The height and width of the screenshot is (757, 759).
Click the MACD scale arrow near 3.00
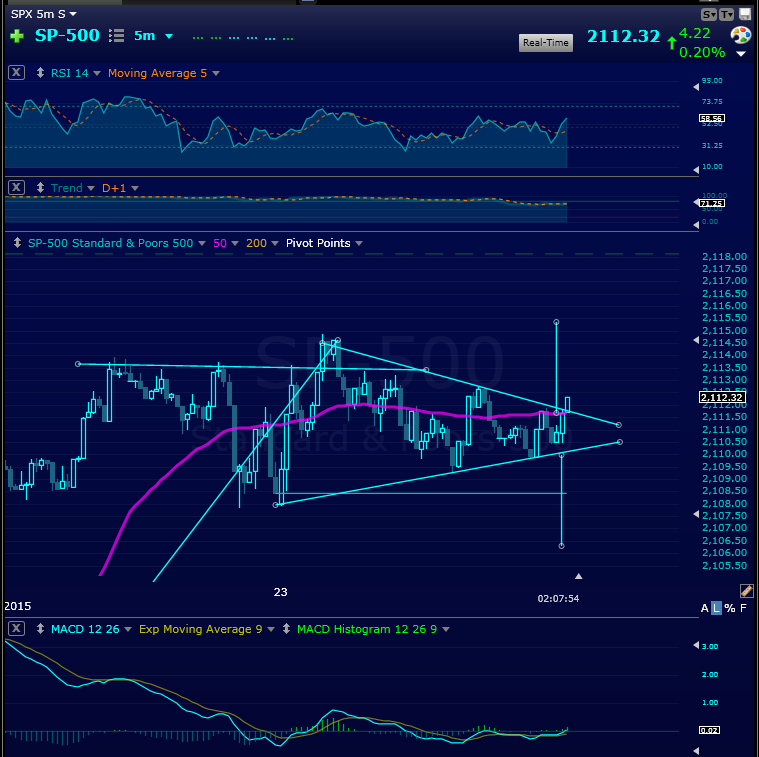click(x=696, y=645)
